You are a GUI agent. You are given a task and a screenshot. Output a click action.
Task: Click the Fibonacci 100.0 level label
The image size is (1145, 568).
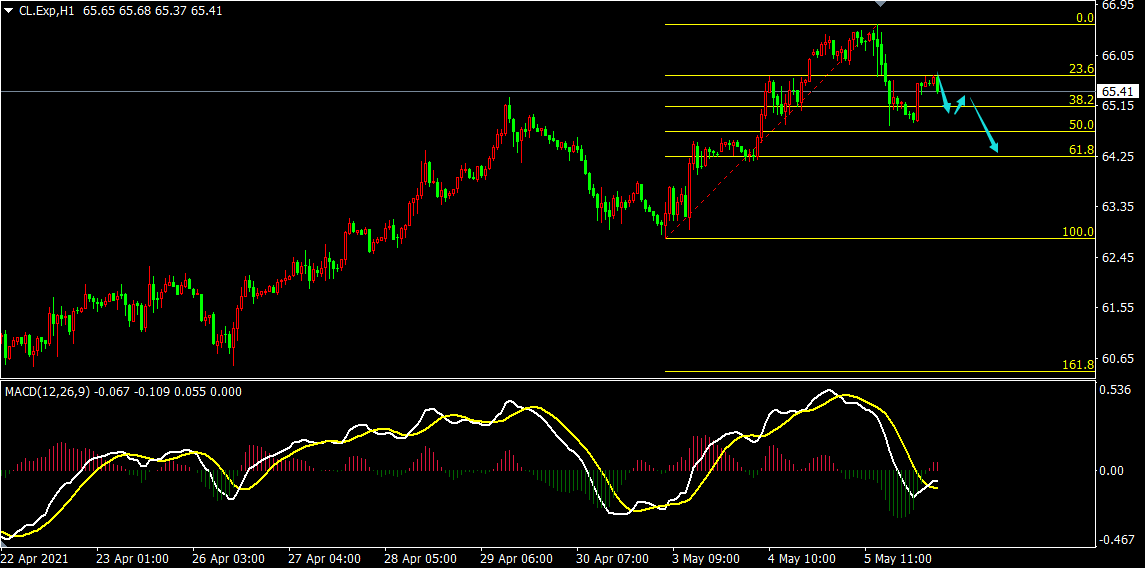[1078, 231]
